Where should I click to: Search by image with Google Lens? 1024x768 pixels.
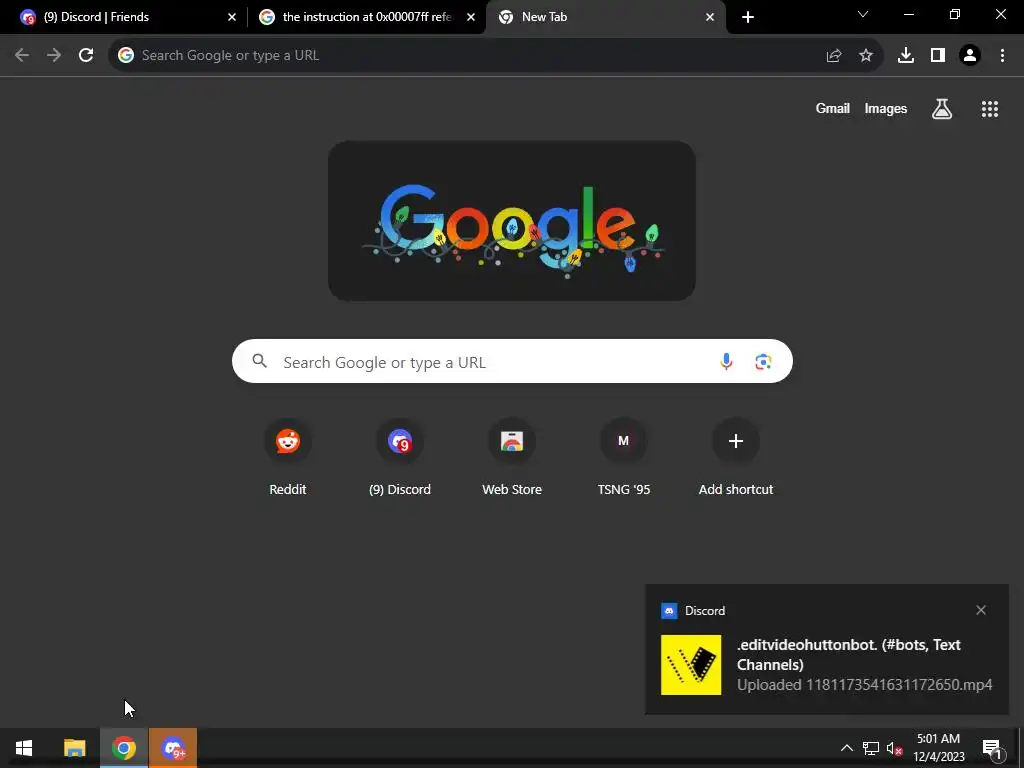click(763, 361)
